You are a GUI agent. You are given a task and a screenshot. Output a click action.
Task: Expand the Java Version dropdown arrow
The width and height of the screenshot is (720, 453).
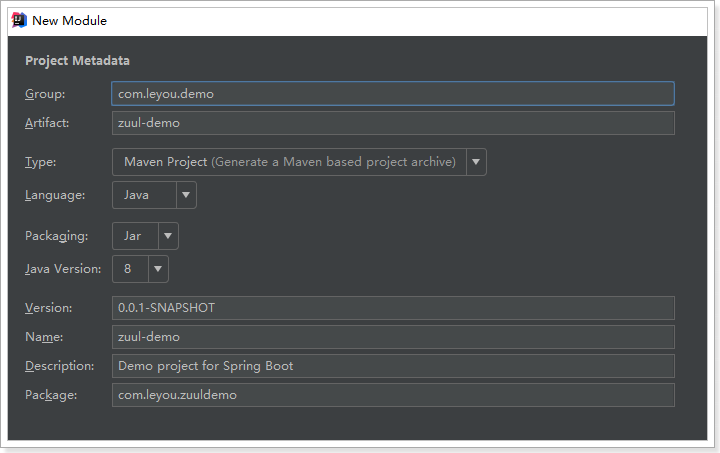click(x=158, y=269)
